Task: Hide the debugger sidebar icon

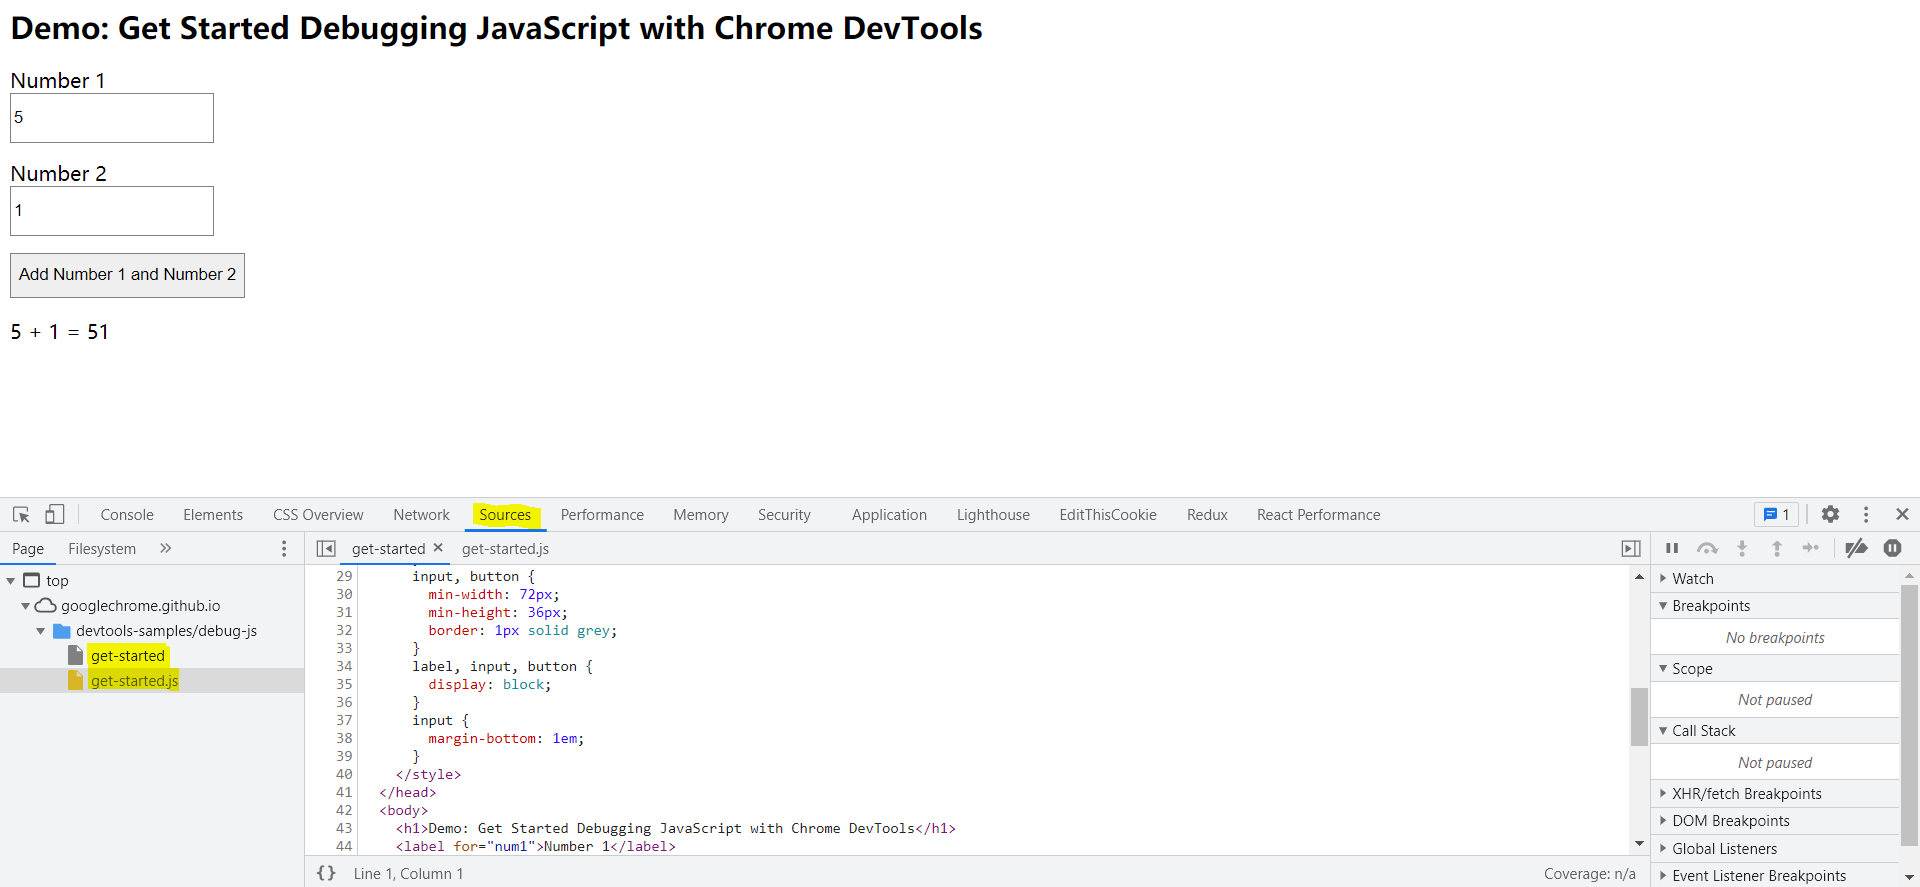Action: pos(1631,548)
